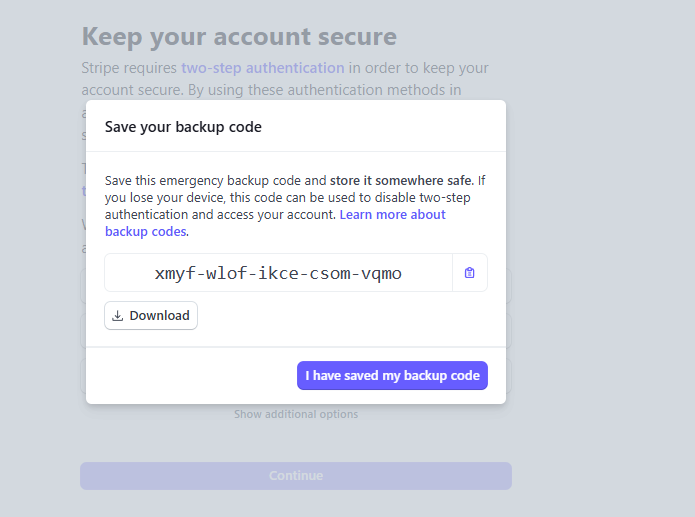Click the 'Save your backup code' dialog title

tap(183, 127)
